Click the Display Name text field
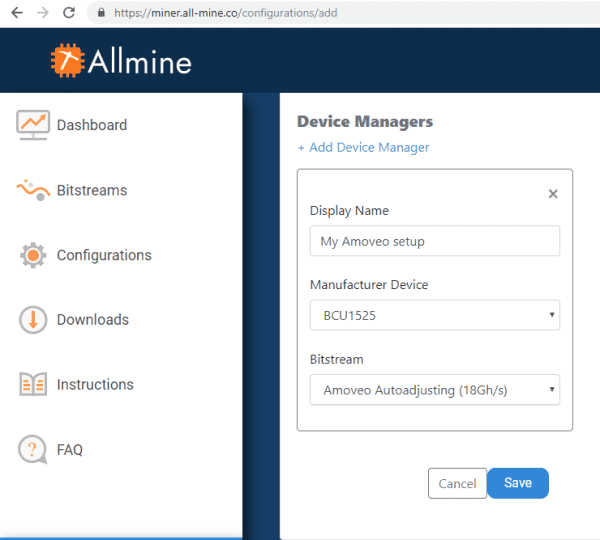 pyautogui.click(x=434, y=241)
